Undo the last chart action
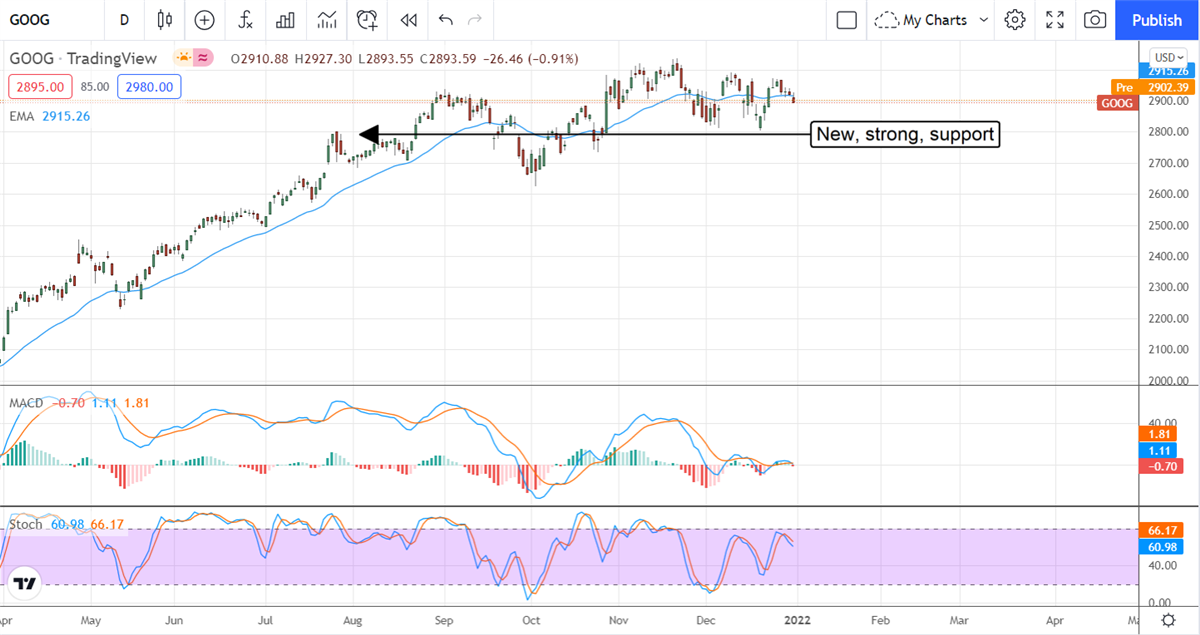Screen dimensions: 1200x635 (x=446, y=19)
